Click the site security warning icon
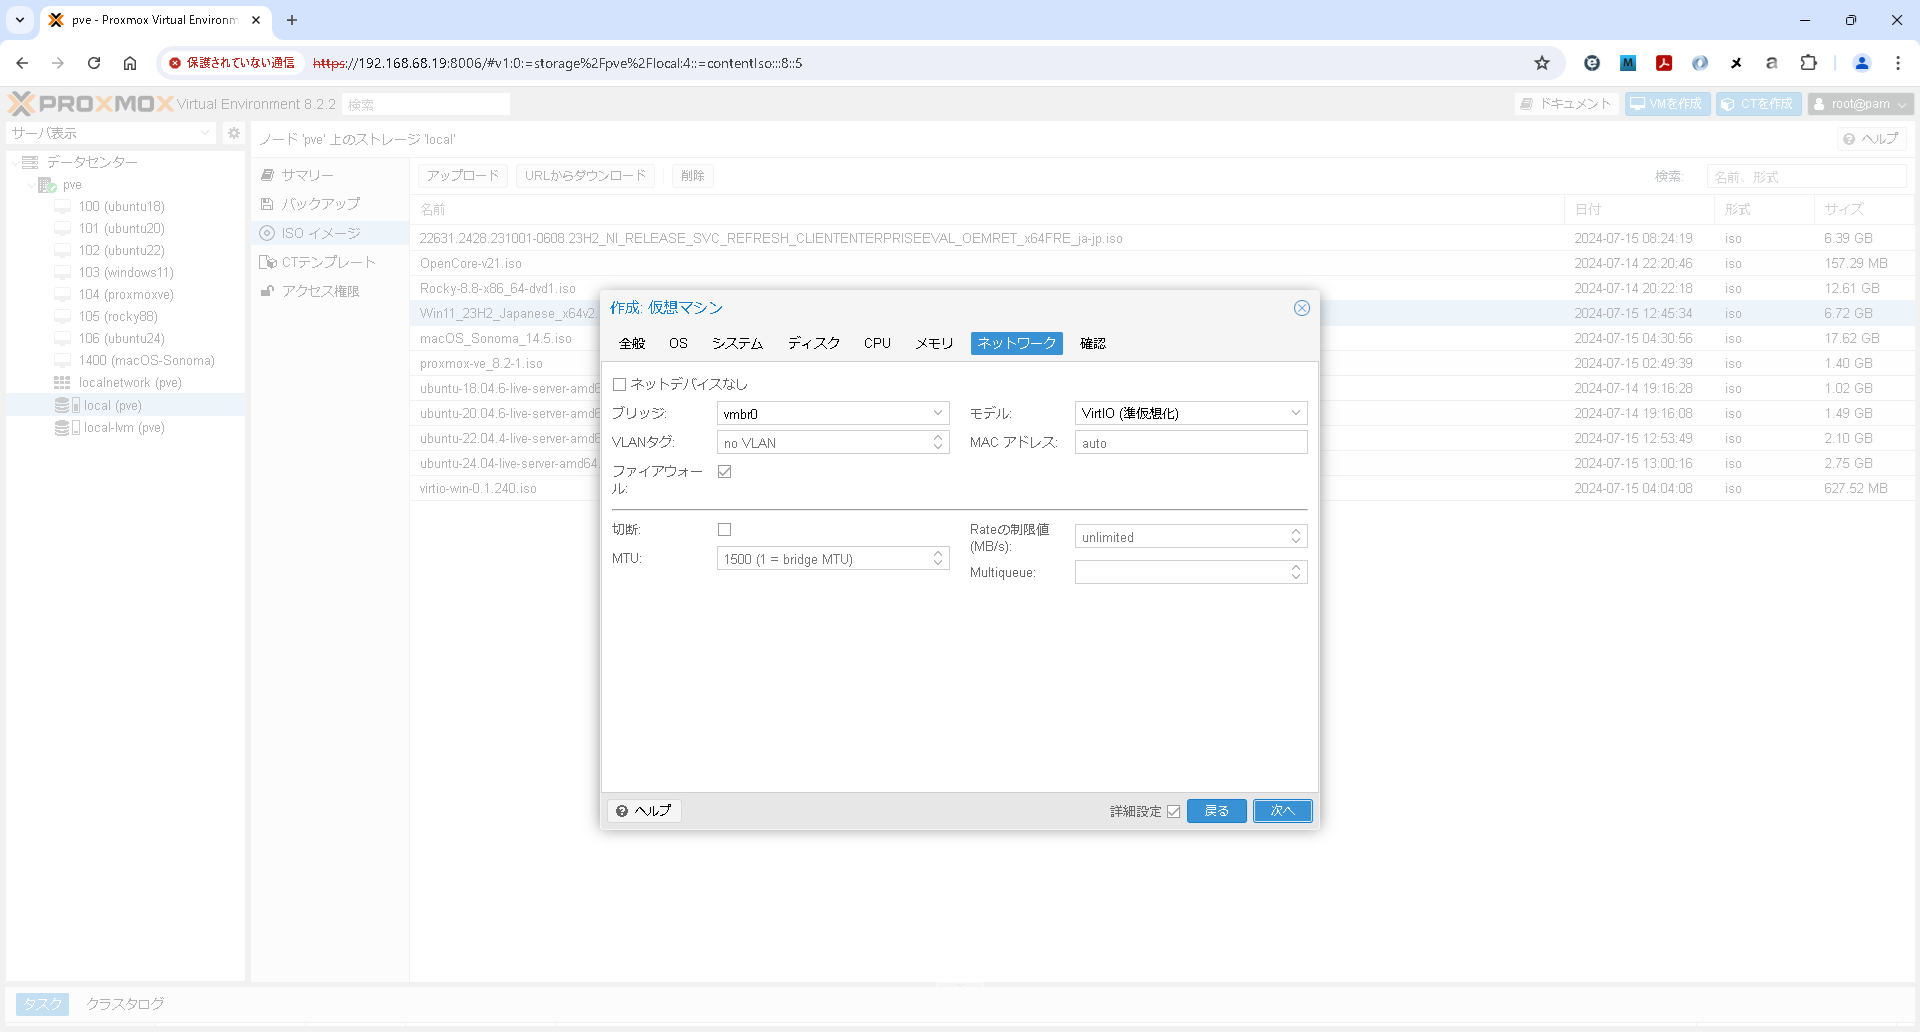The height and width of the screenshot is (1032, 1920). point(175,63)
